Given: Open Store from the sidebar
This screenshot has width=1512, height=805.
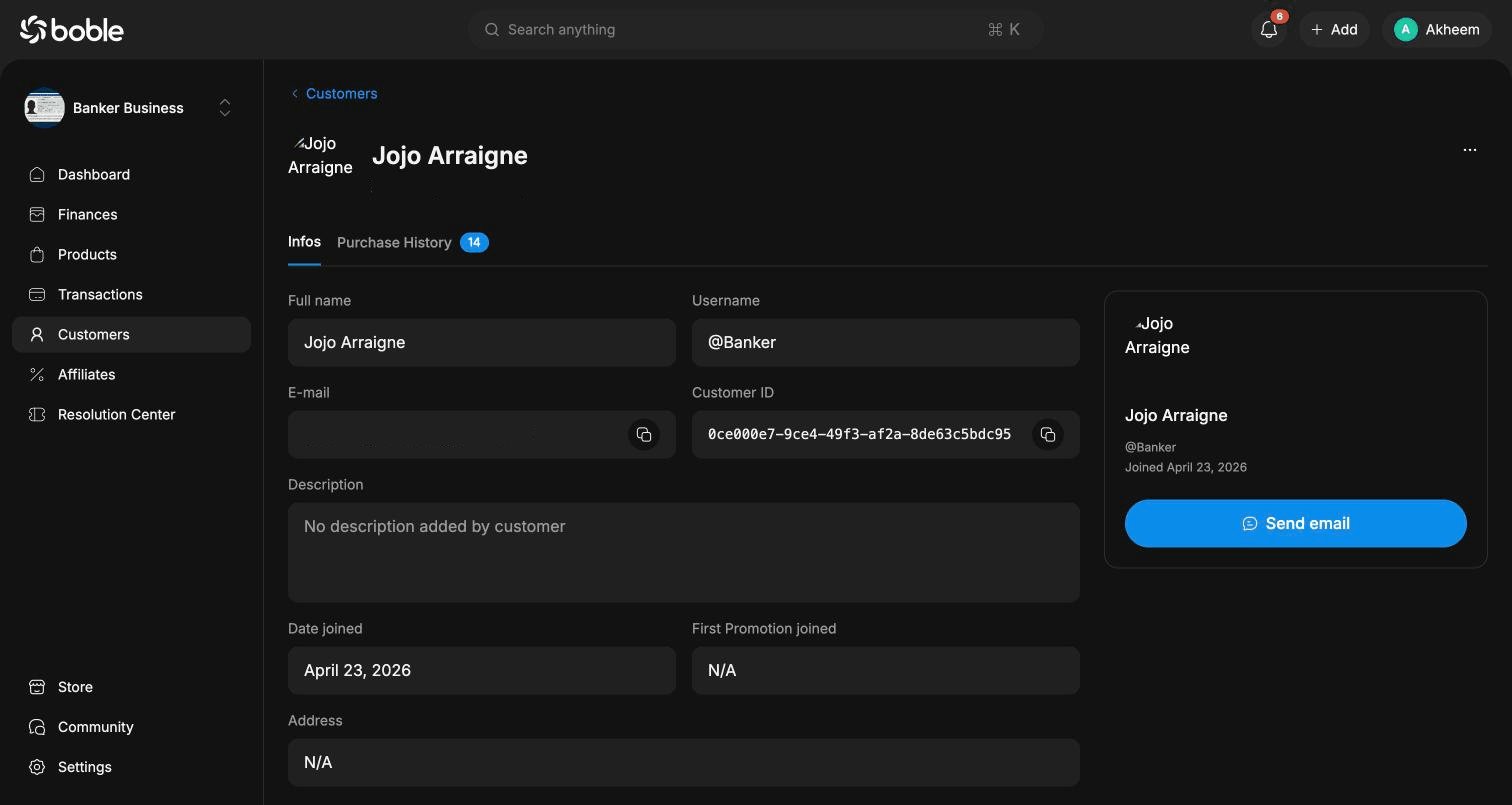Looking at the screenshot, I should click(131, 687).
